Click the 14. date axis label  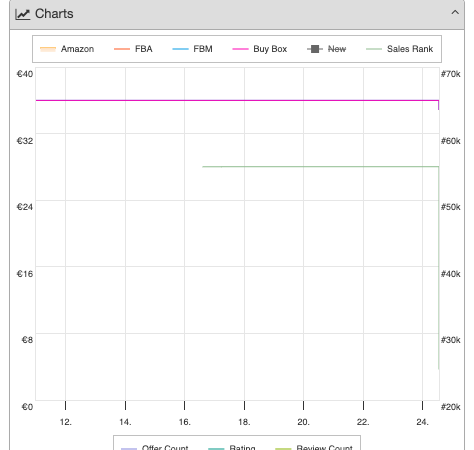[125, 422]
